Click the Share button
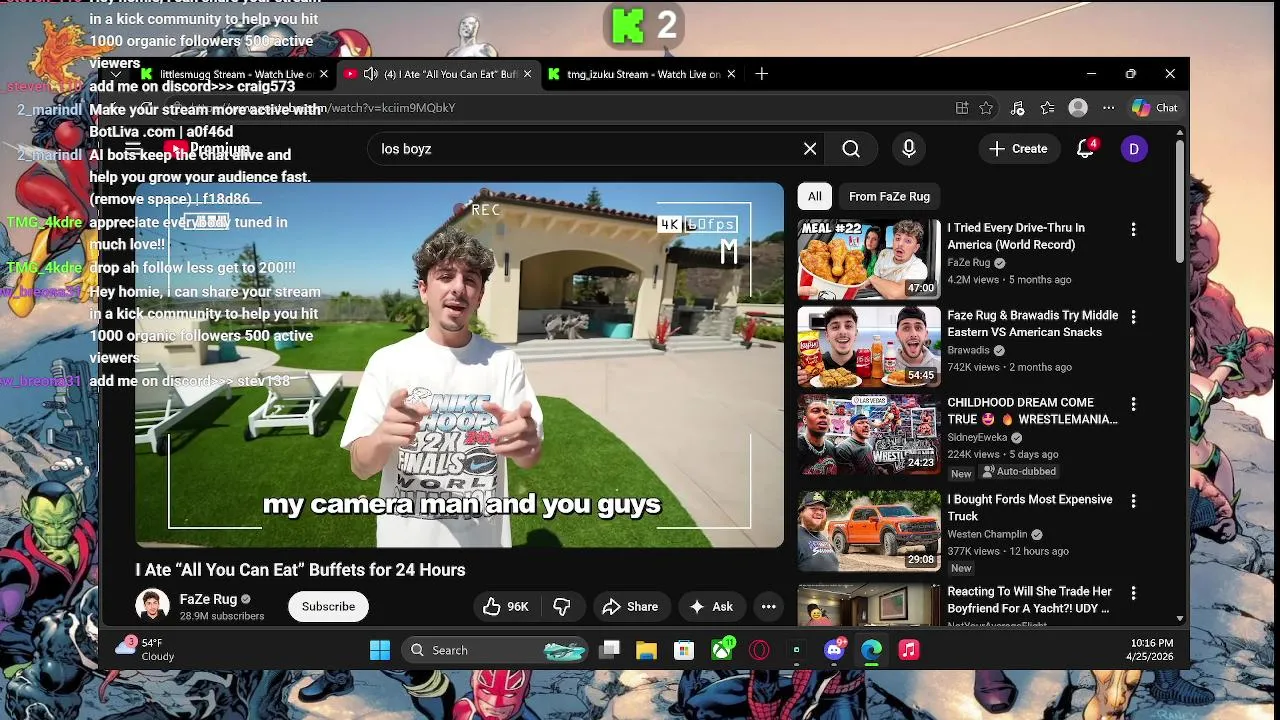Image resolution: width=1280 pixels, height=720 pixels. 630,607
